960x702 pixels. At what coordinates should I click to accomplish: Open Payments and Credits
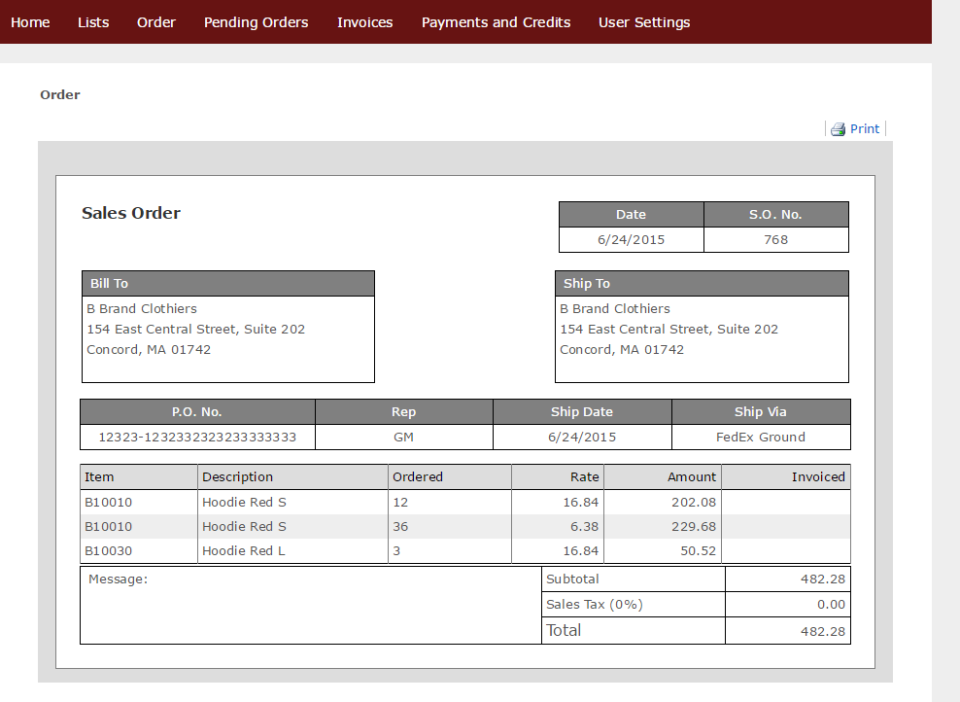(x=496, y=21)
